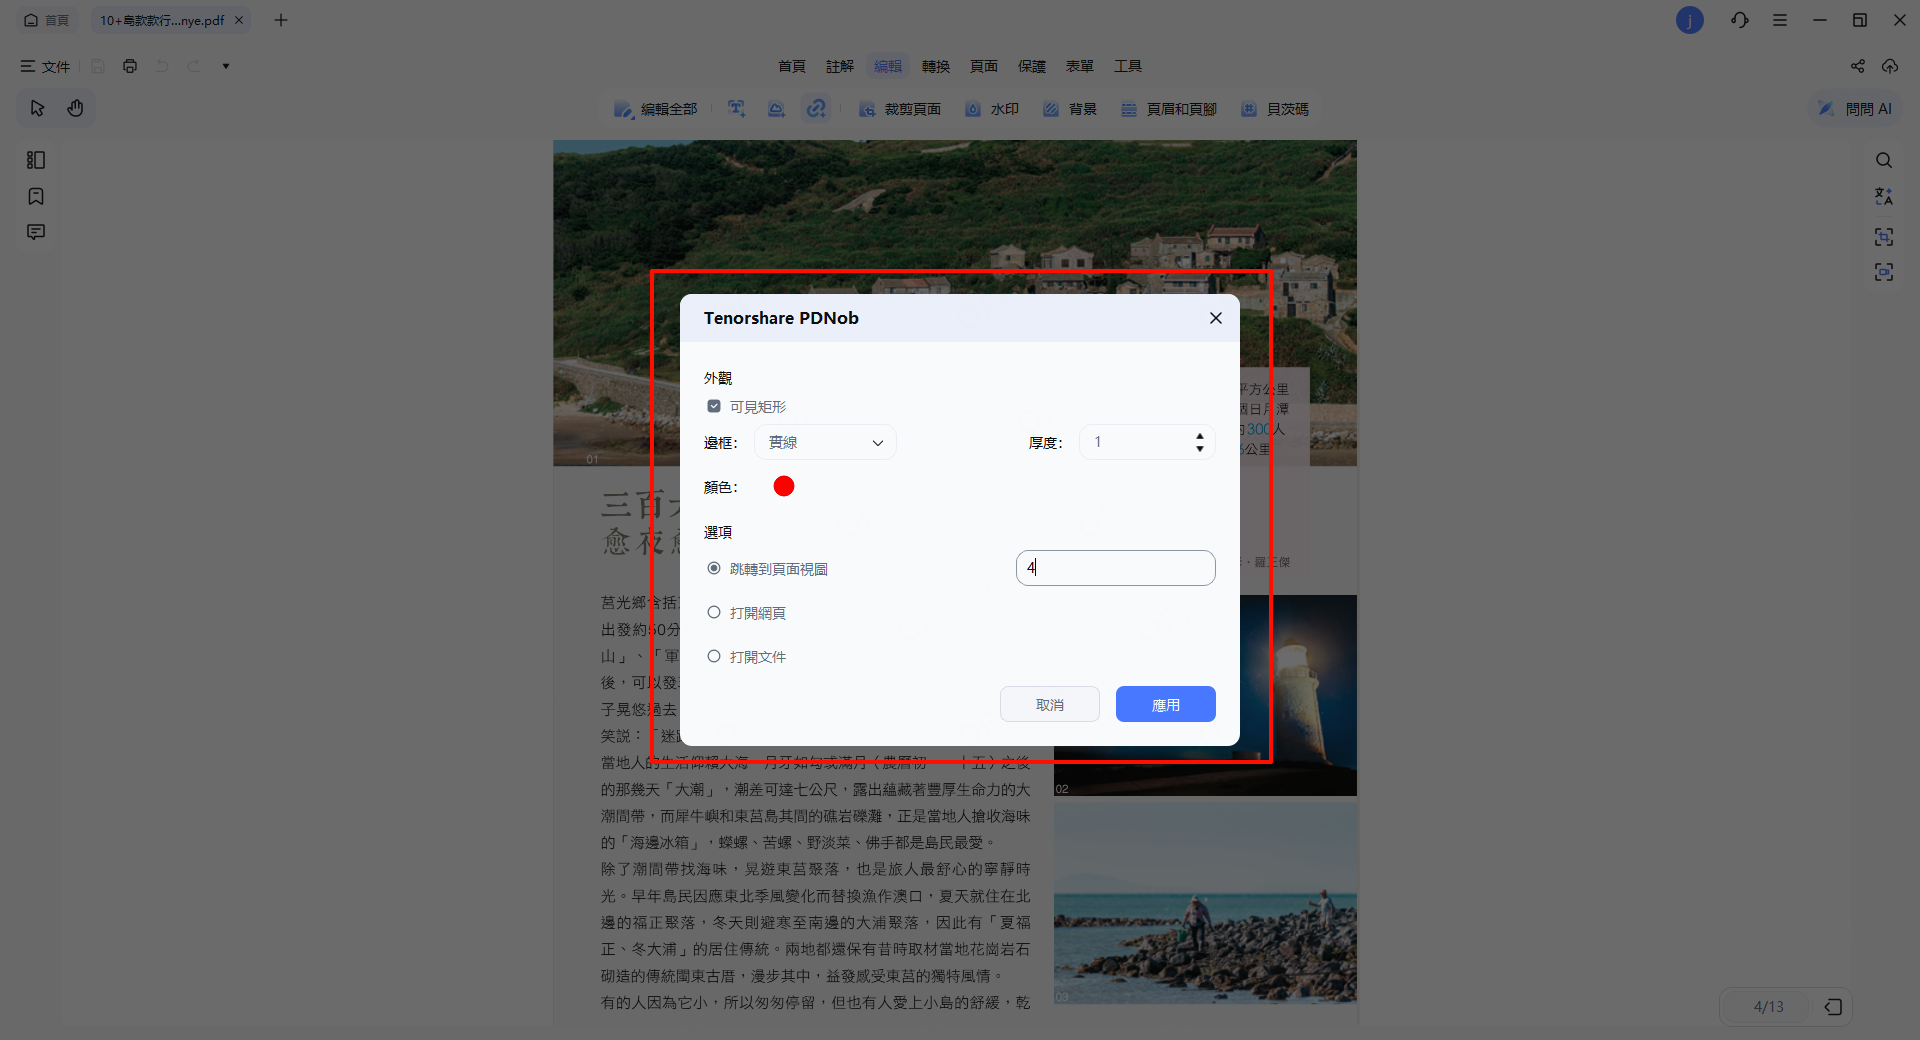Click the share icon at top right

tap(1858, 66)
